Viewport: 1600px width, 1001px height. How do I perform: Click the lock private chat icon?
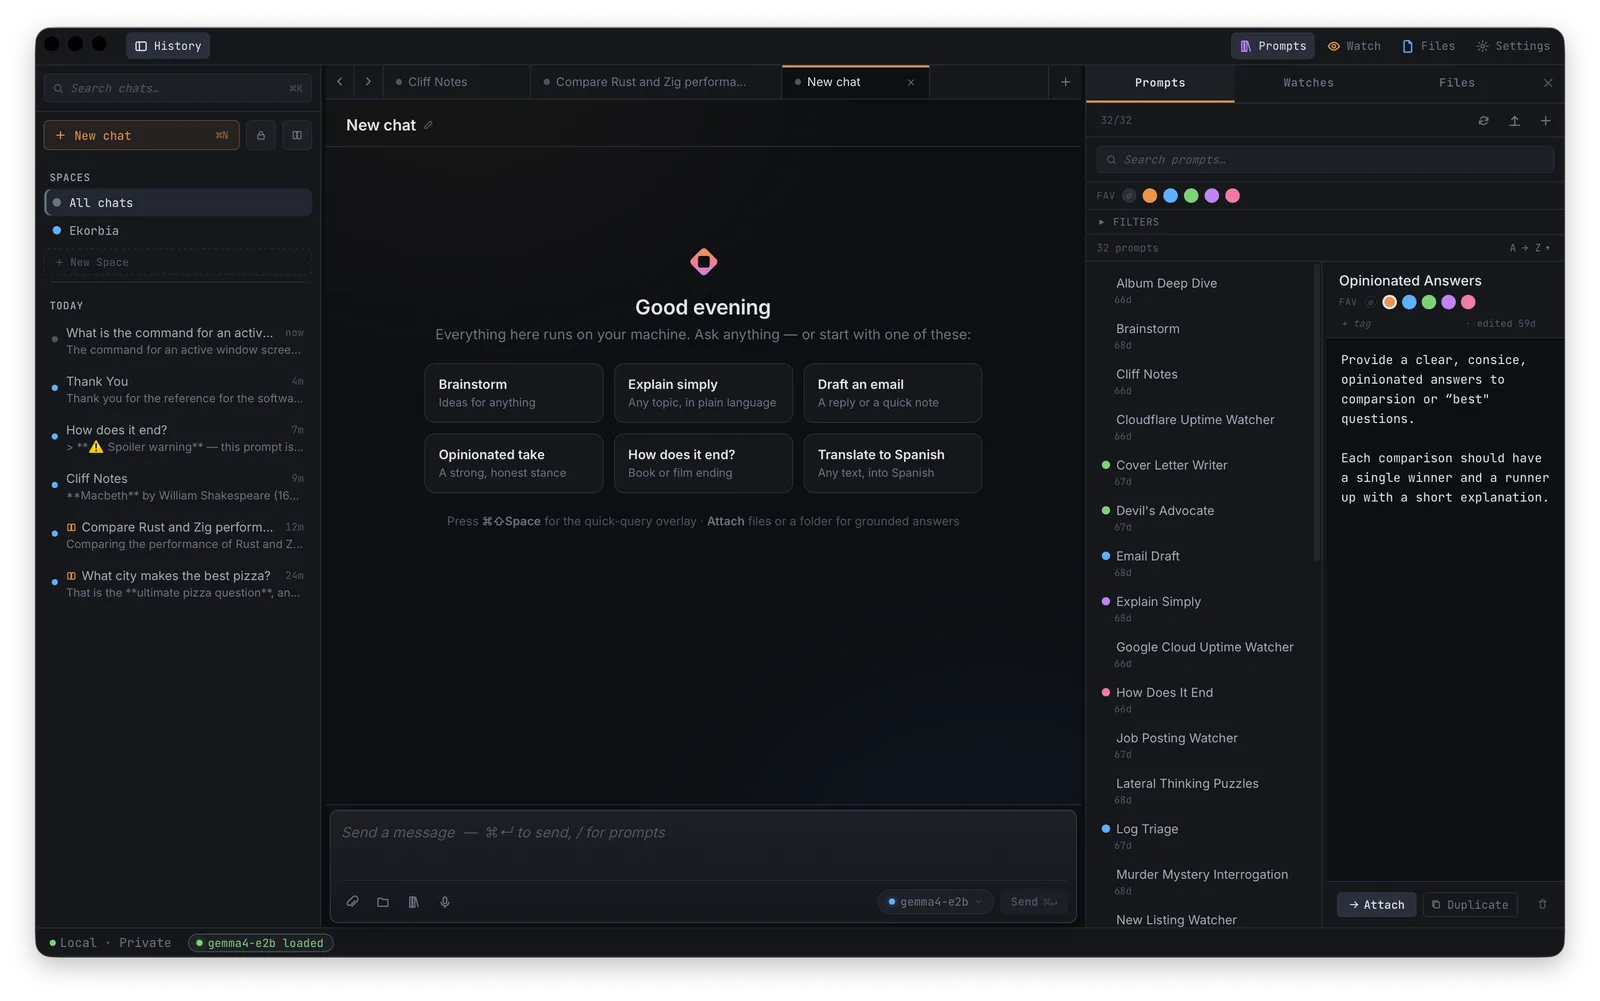(261, 135)
